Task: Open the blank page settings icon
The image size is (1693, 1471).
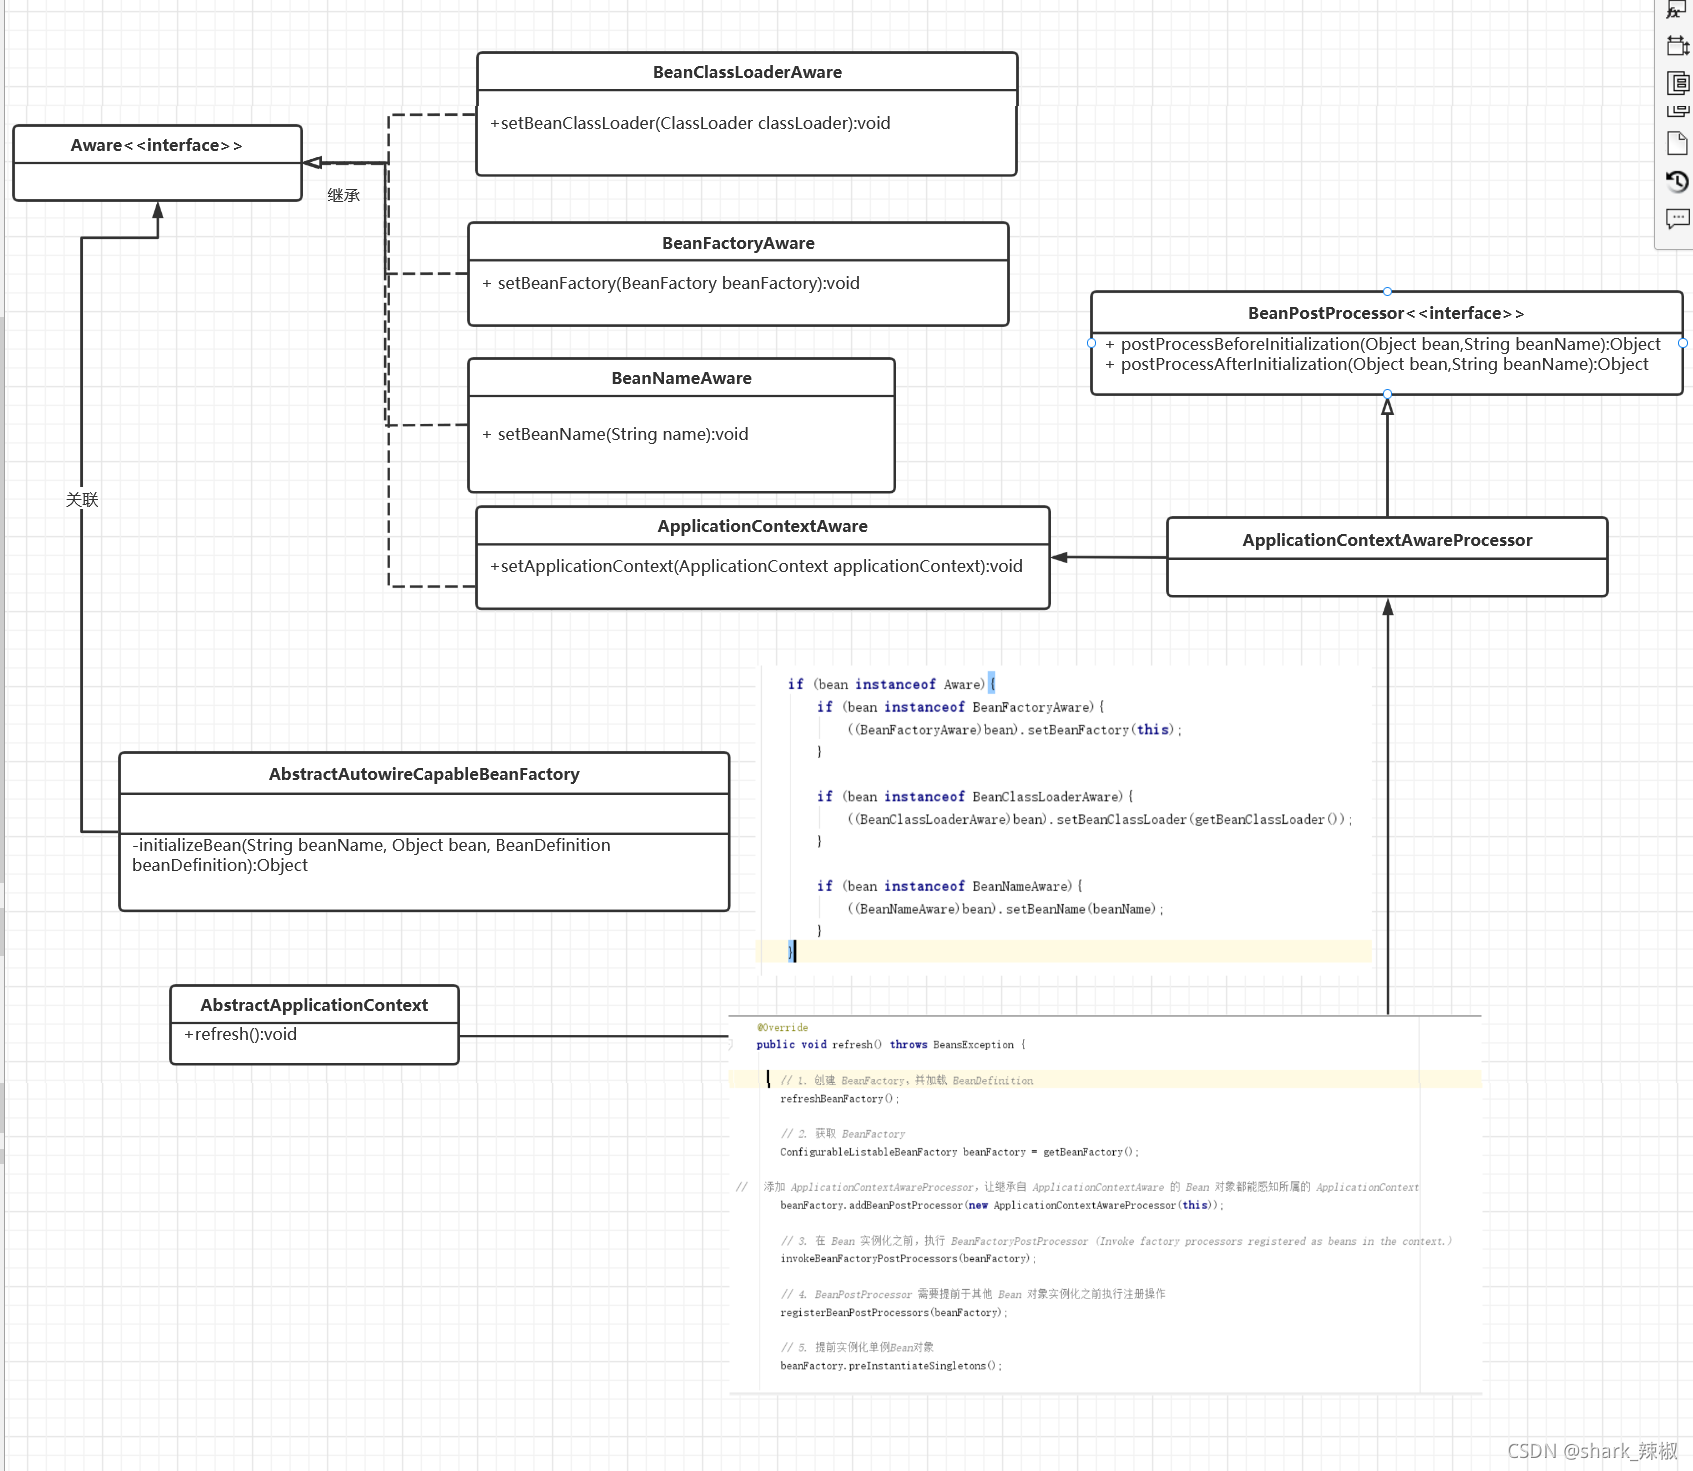Action: tap(1677, 144)
